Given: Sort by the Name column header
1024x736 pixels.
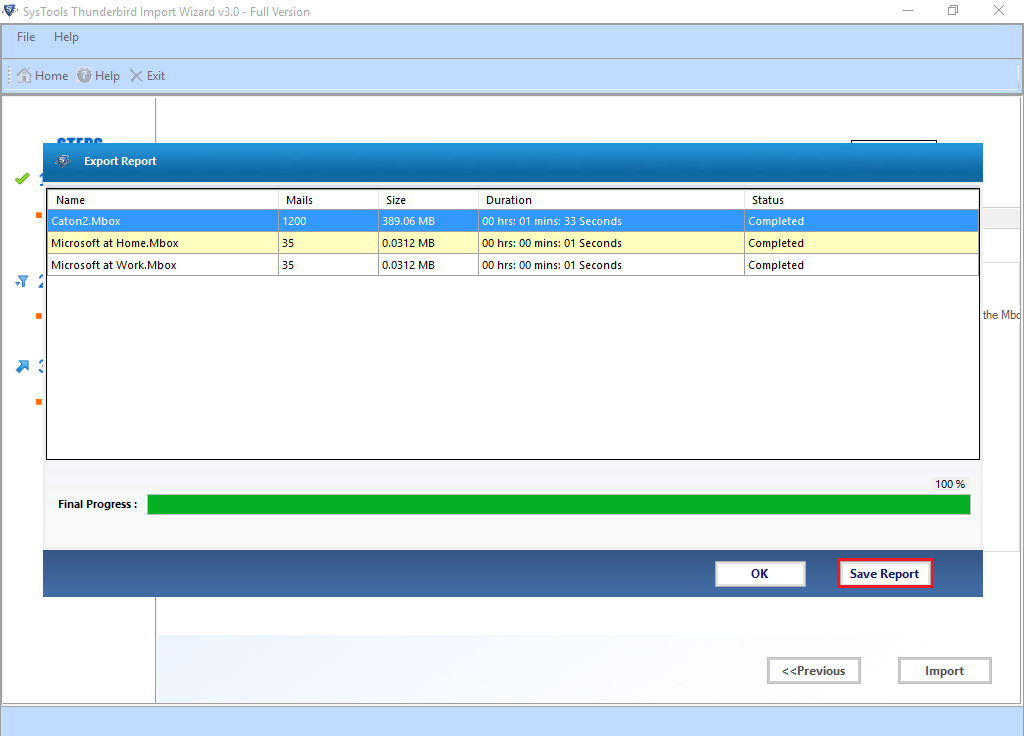Looking at the screenshot, I should [163, 200].
